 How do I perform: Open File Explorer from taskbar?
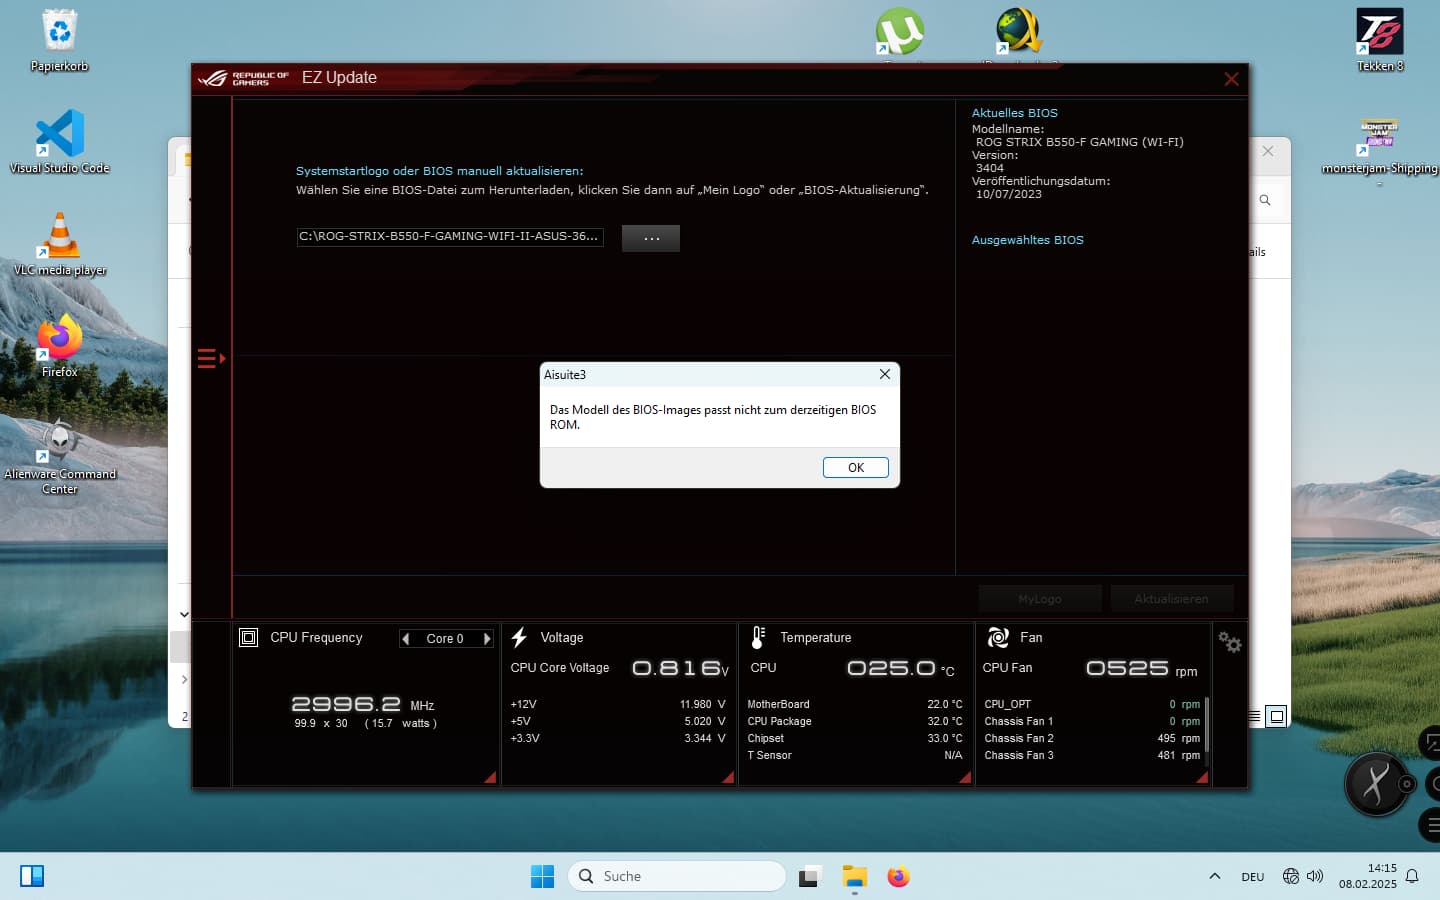tap(854, 876)
